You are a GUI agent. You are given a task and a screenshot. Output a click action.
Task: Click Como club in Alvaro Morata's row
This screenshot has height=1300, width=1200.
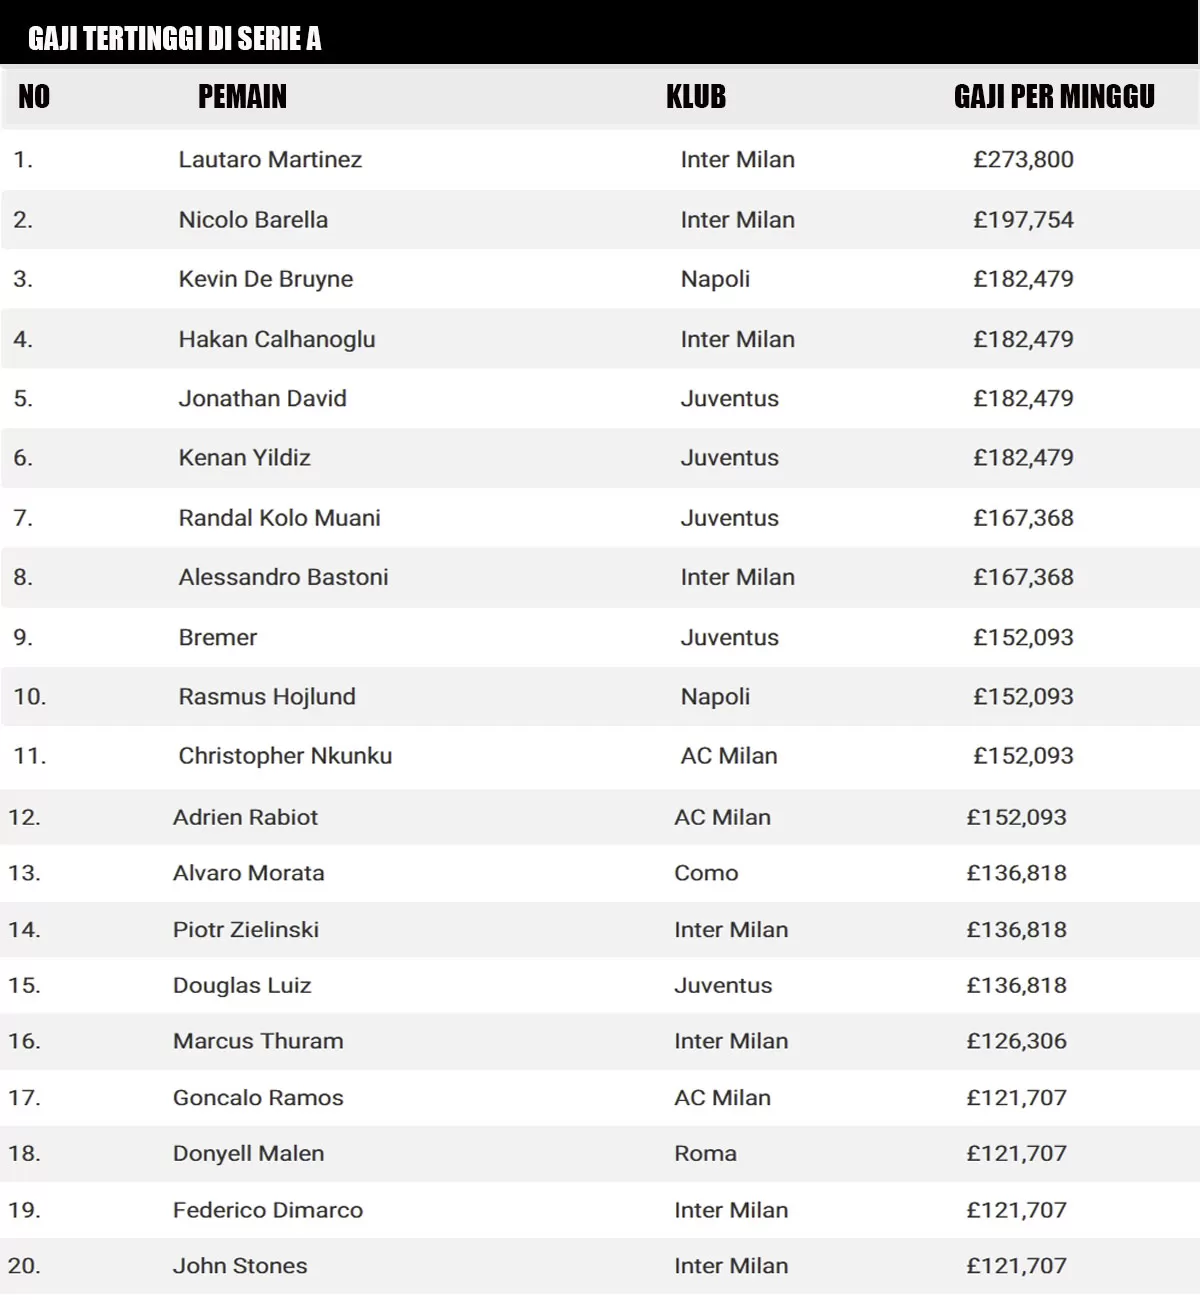pos(706,873)
